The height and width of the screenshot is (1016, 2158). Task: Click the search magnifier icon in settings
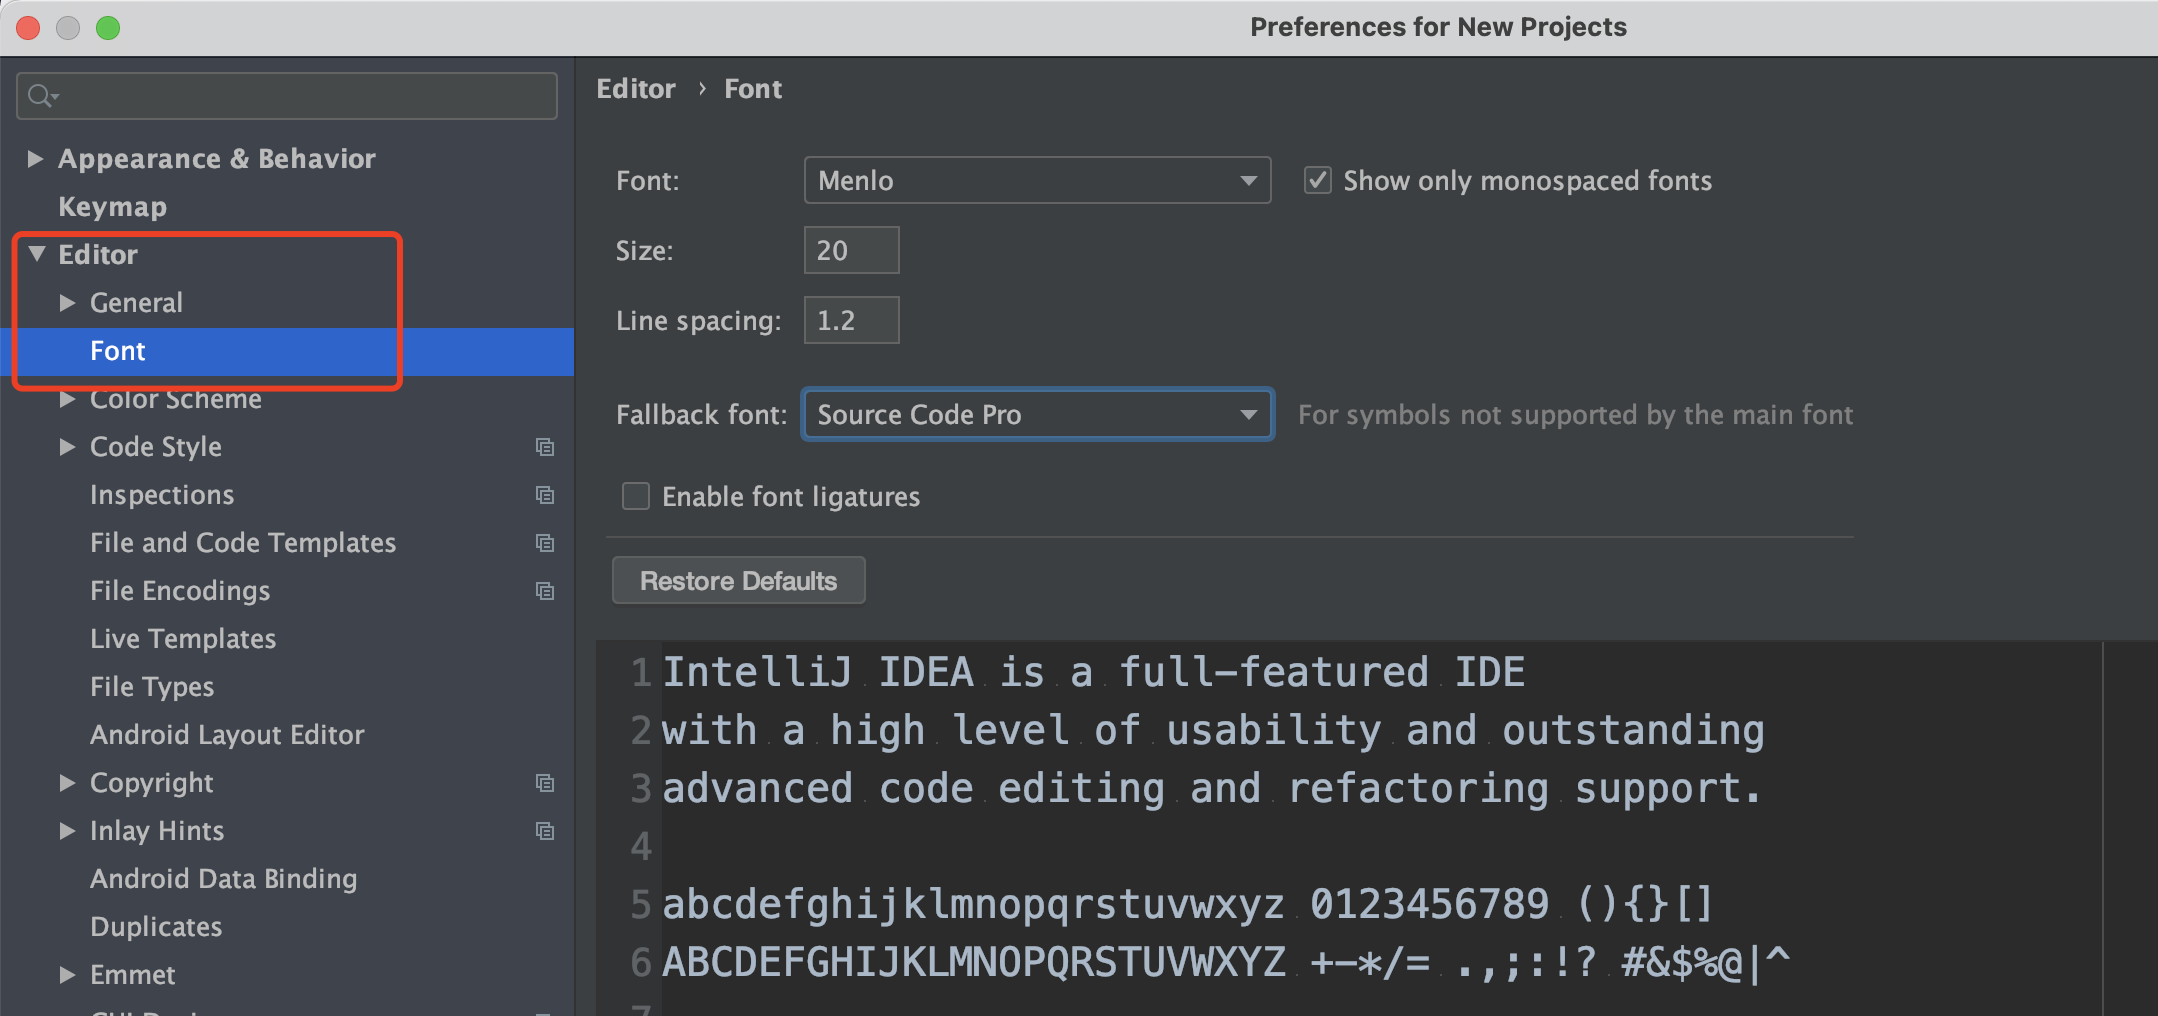(41, 96)
